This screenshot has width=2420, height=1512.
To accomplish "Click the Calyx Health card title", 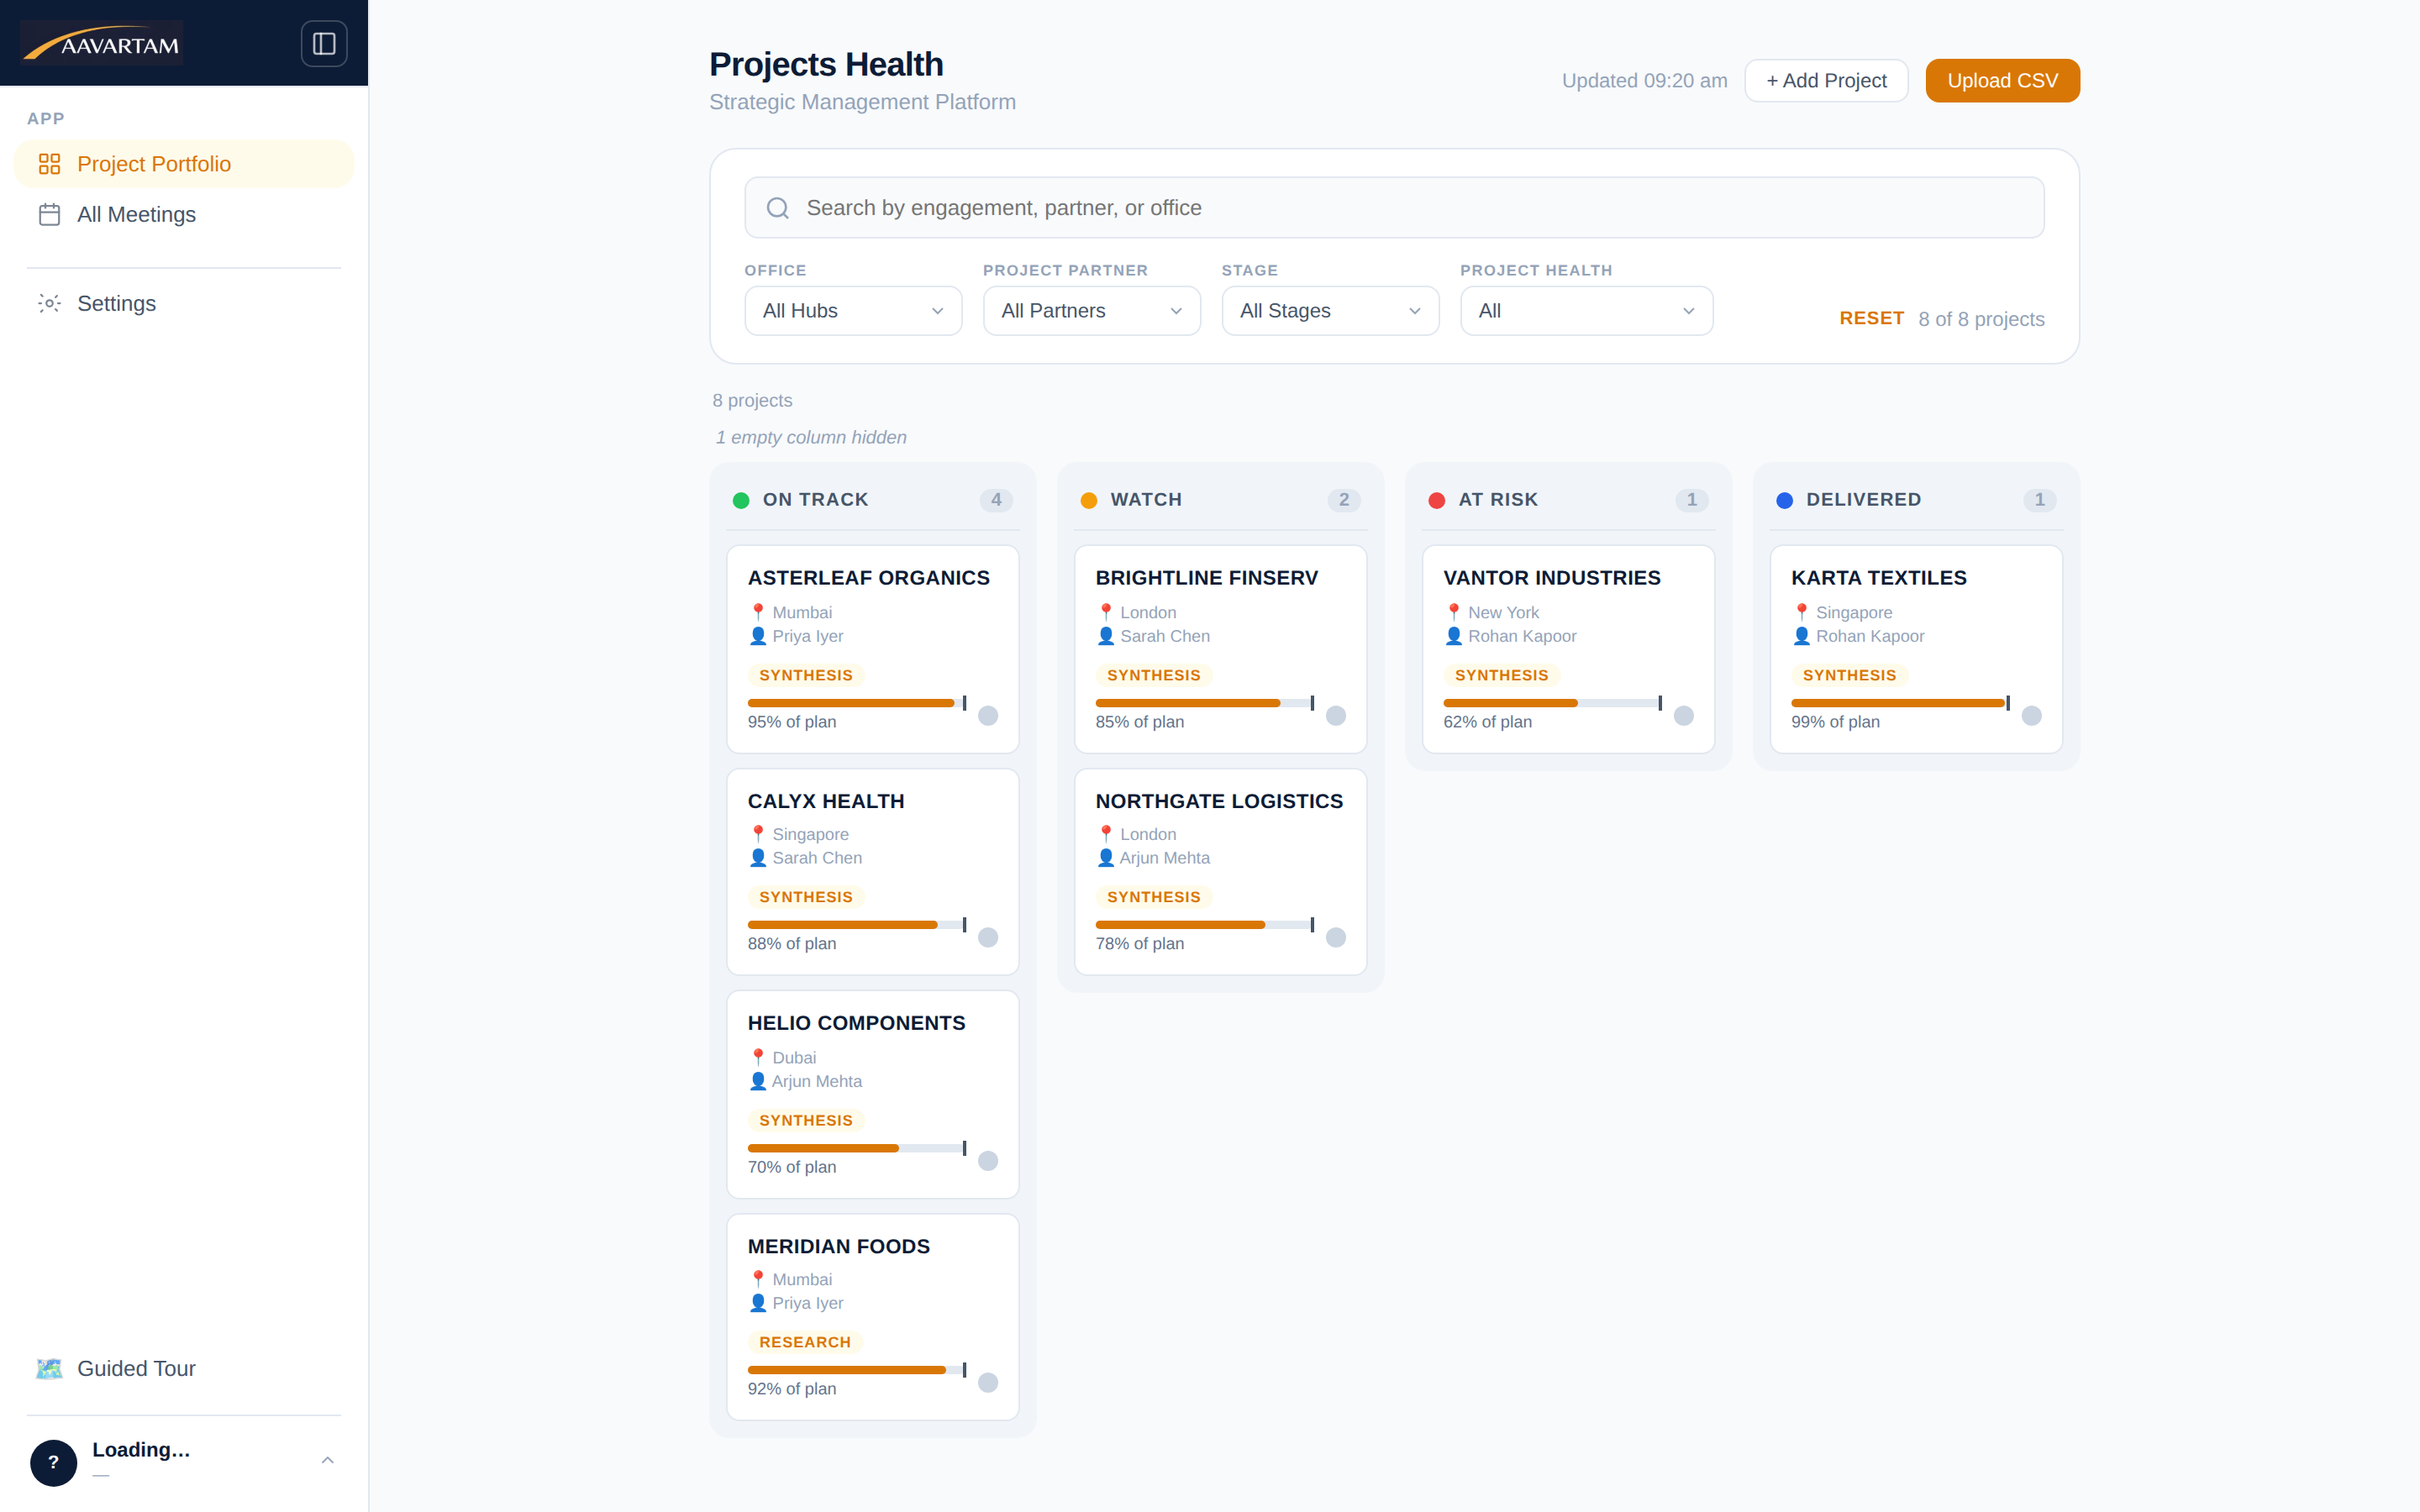I will [826, 801].
